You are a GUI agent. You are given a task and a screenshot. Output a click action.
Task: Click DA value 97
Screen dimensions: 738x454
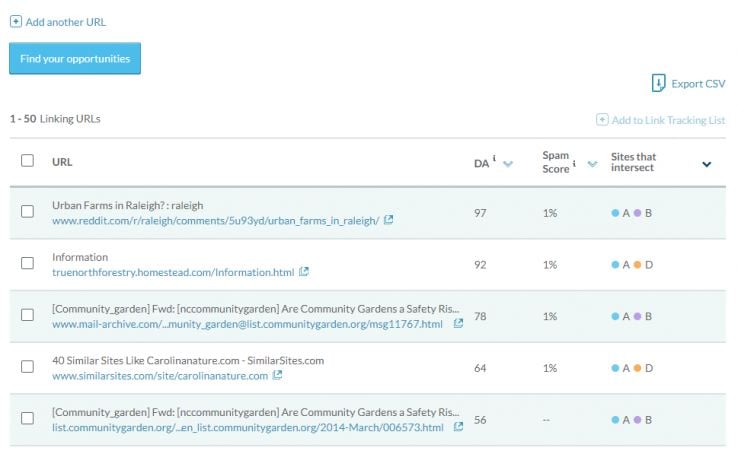point(480,213)
